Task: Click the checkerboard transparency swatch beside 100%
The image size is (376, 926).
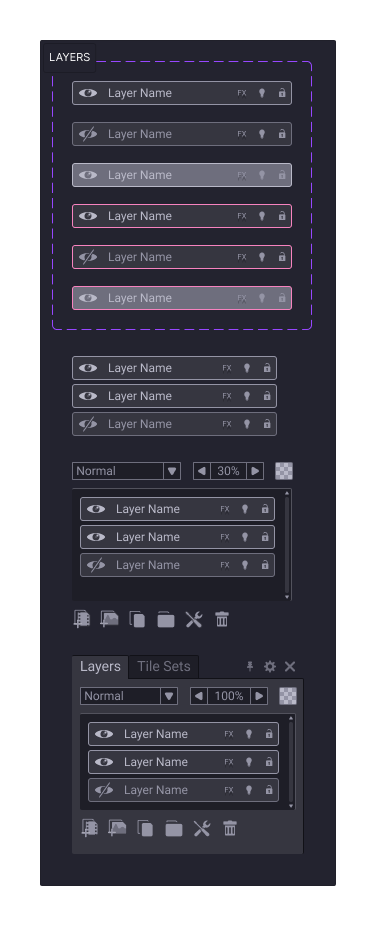Action: (288, 696)
